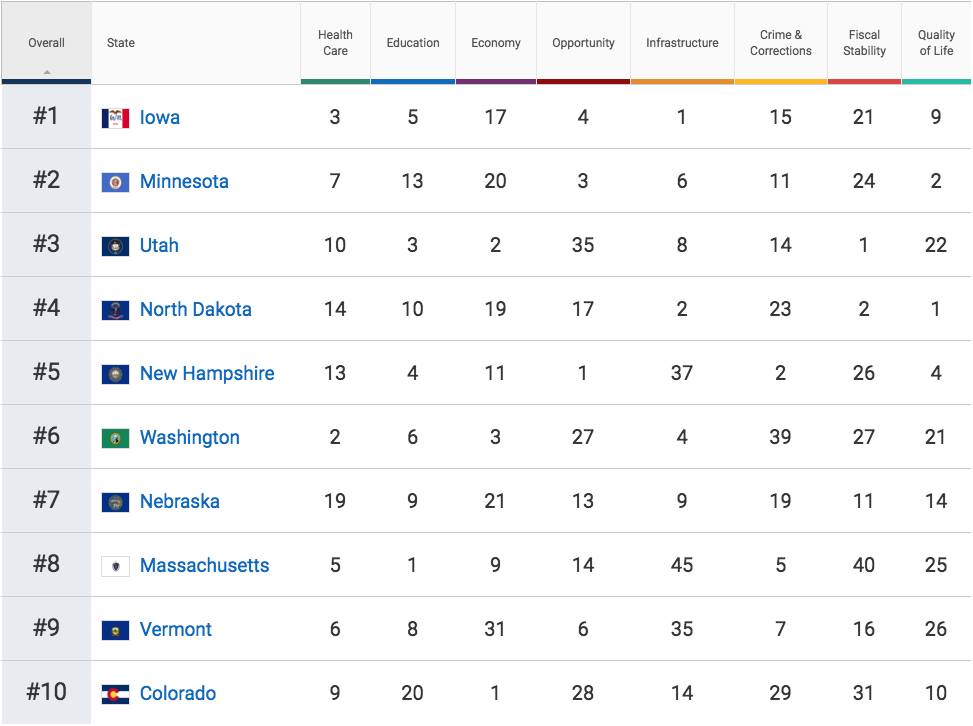Click the Massachusetts state flag icon
The image size is (973, 726).
point(115,566)
